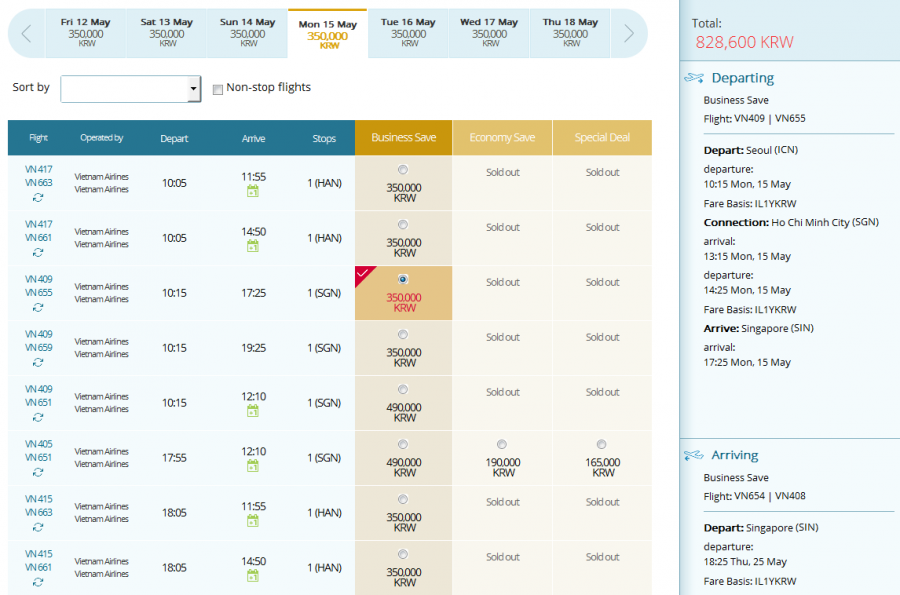Click previous dates arrow in date carousel
This screenshot has height=595, width=900.
[26, 34]
